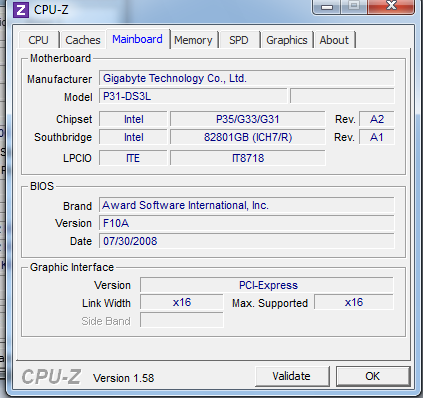The width and height of the screenshot is (423, 398).
Task: Click the BIOS brand Award Software International field
Action: tap(247, 205)
